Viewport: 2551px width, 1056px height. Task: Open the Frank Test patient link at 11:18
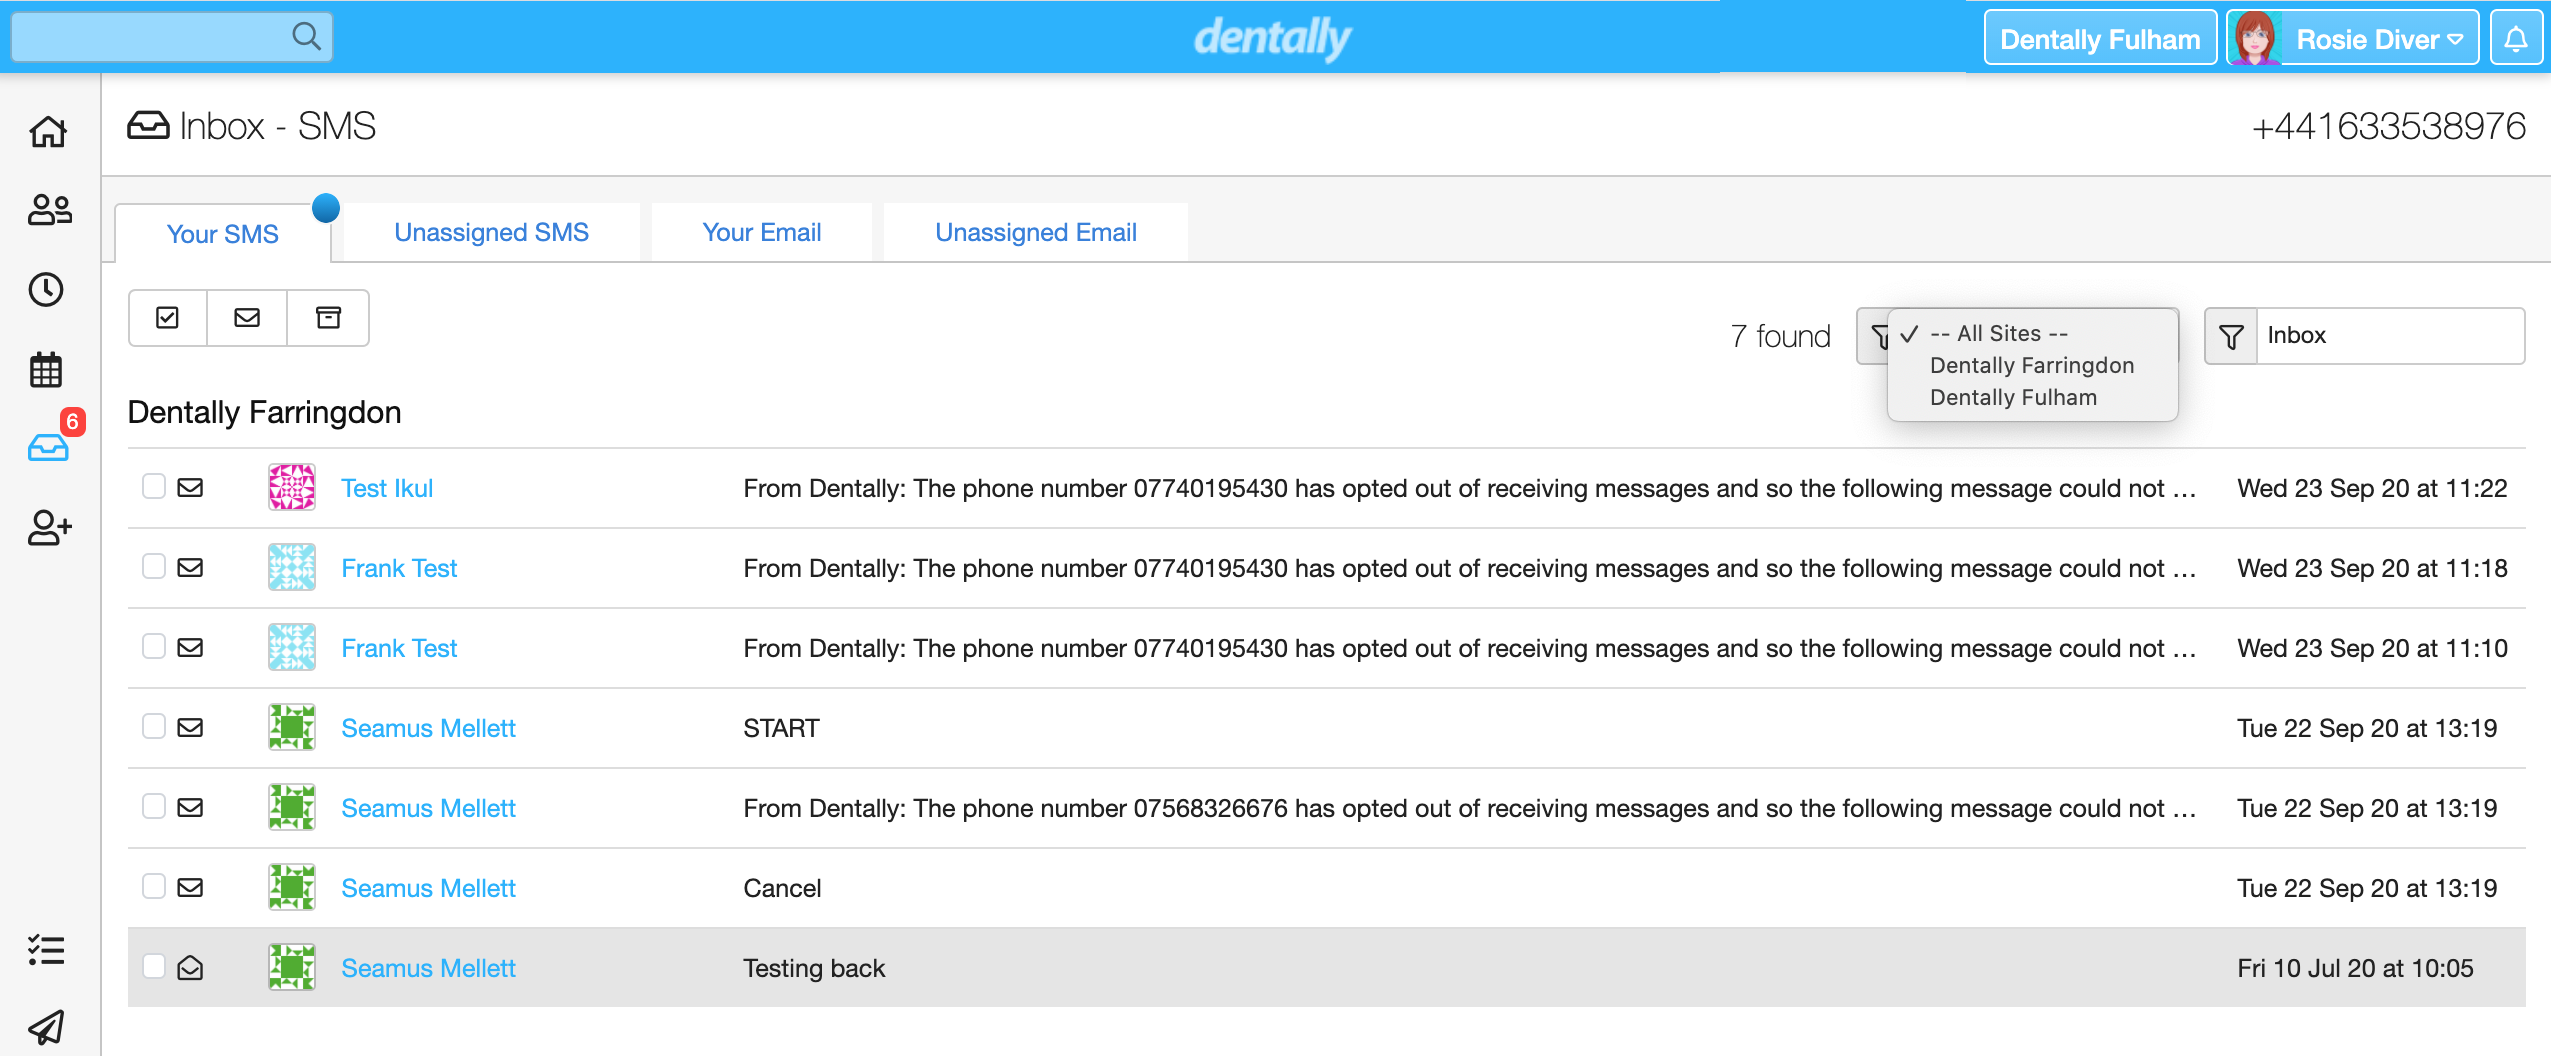tap(399, 568)
